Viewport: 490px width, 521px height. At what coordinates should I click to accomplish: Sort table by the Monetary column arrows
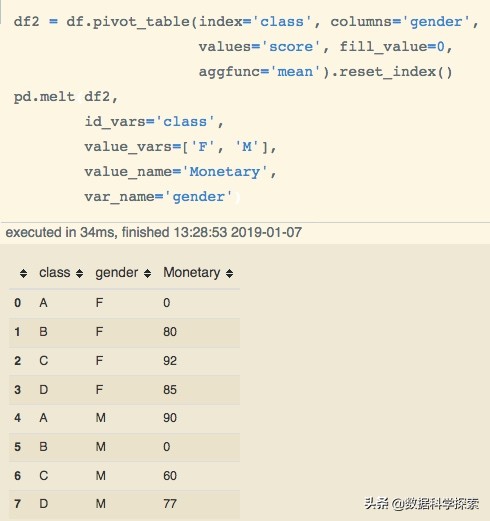tap(229, 274)
